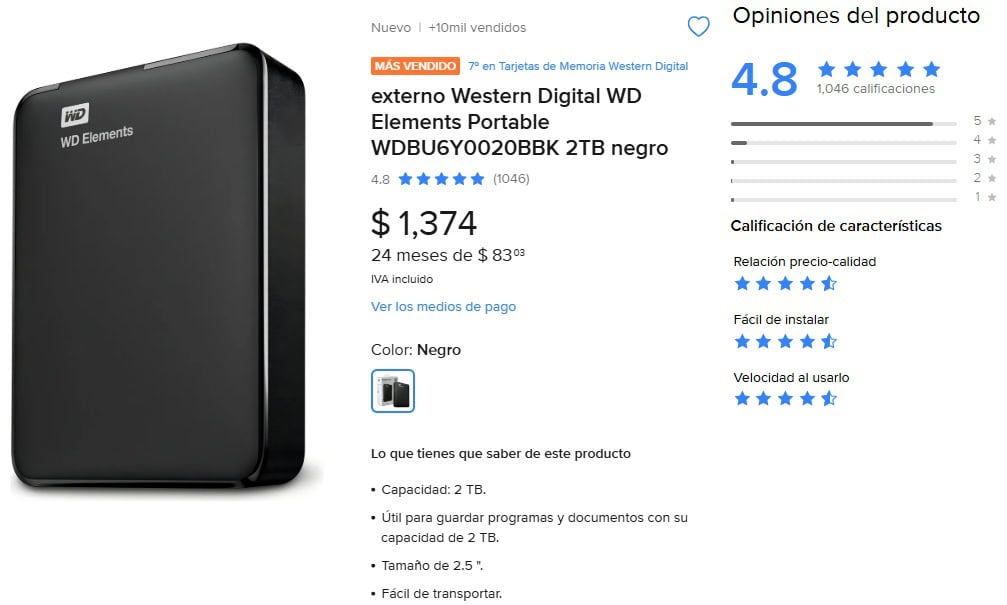Click the 1,046 calificaciones text
Screen dimensions: 1007x605
click(875, 89)
